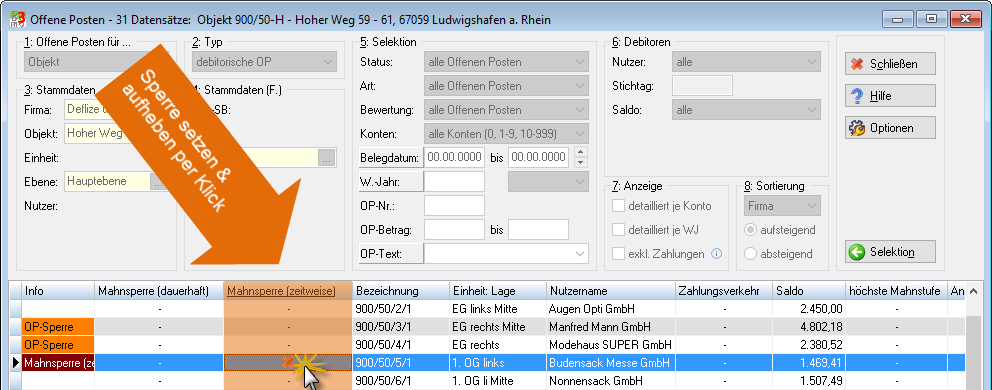Sort by Mahnsperre (dauerhaft) column header

pyautogui.click(x=159, y=291)
